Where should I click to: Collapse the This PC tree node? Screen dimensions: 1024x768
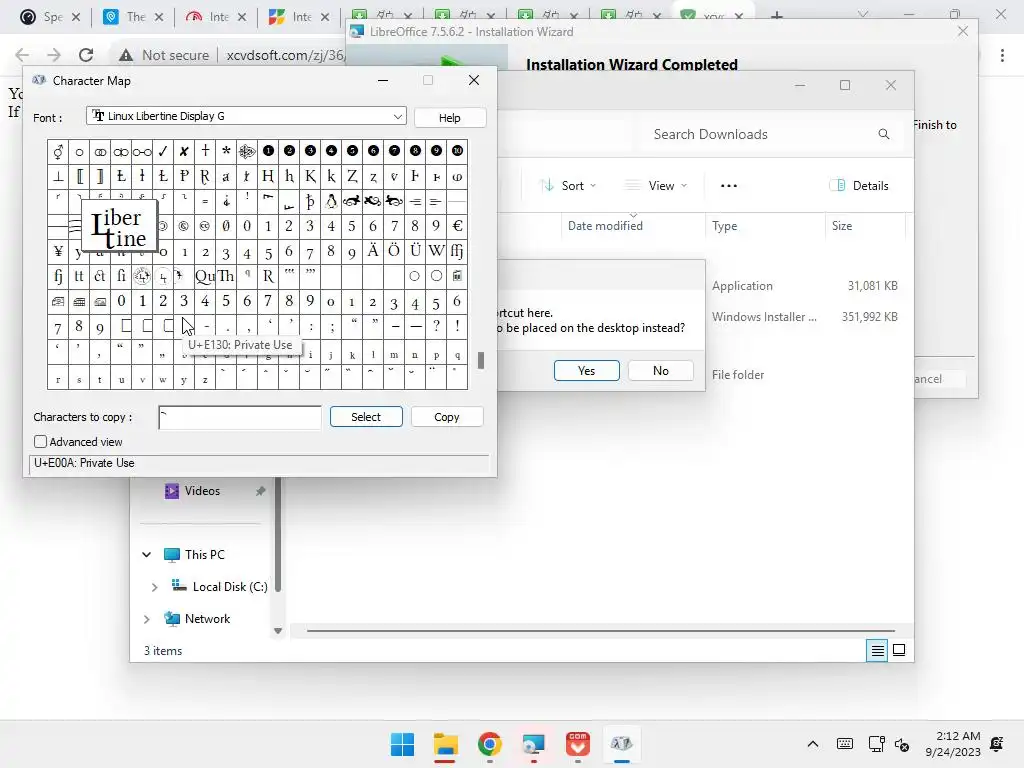click(x=147, y=554)
